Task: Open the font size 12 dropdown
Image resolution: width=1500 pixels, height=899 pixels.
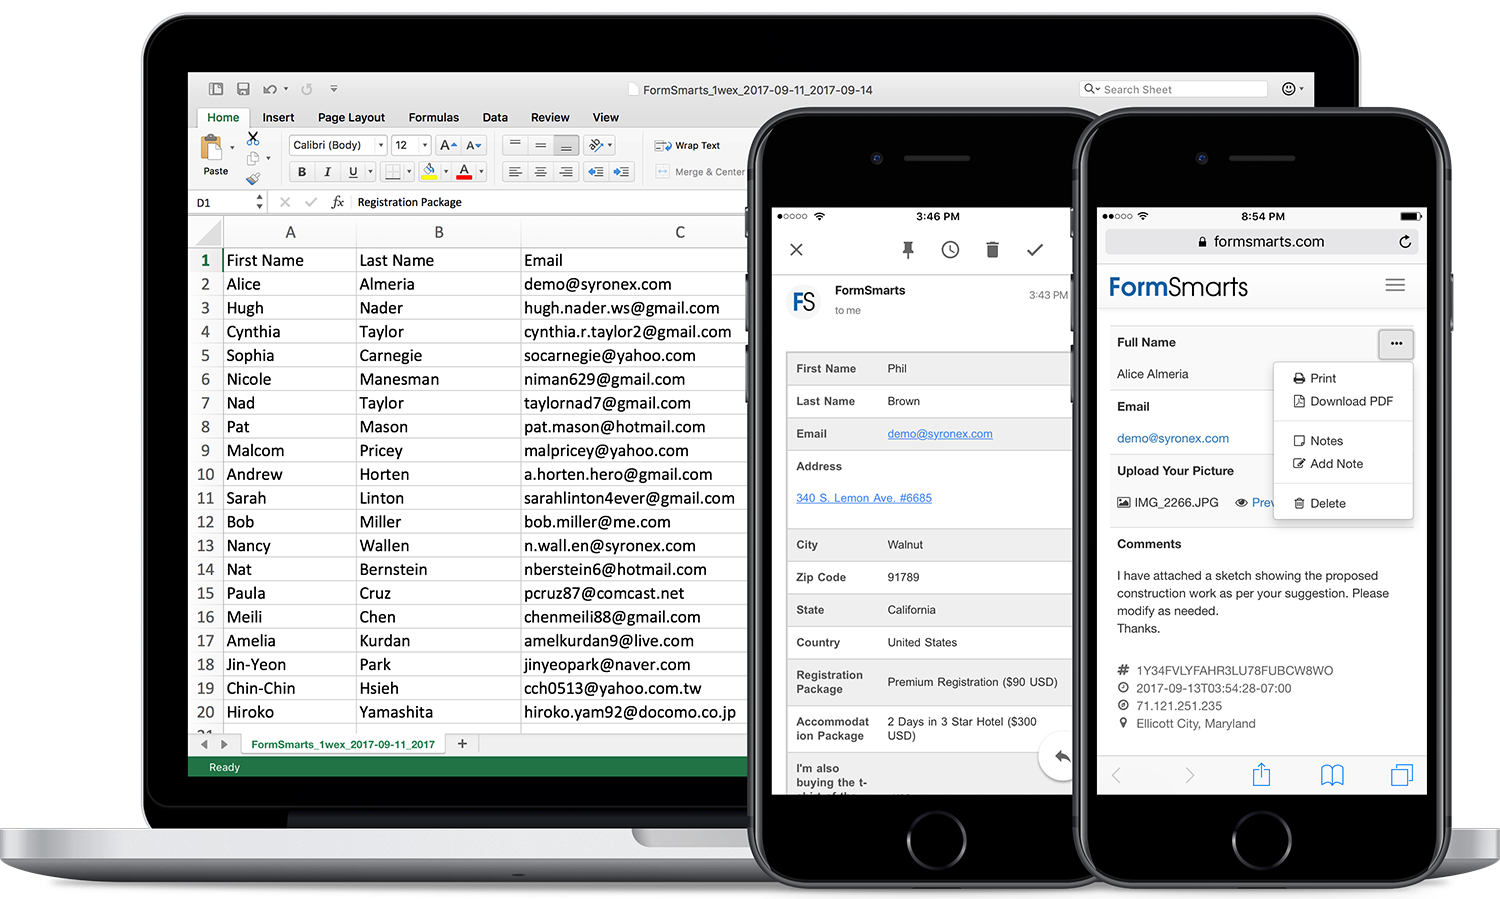Action: (425, 145)
